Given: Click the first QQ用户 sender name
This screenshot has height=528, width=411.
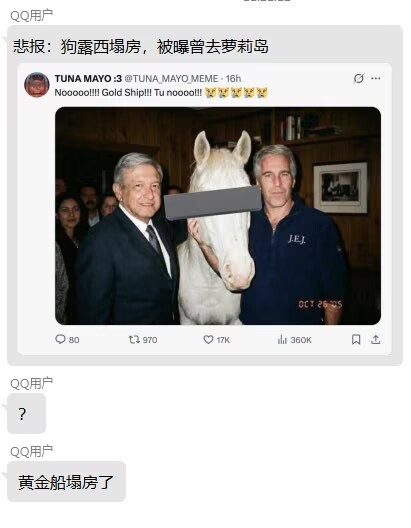Looking at the screenshot, I should [31, 15].
